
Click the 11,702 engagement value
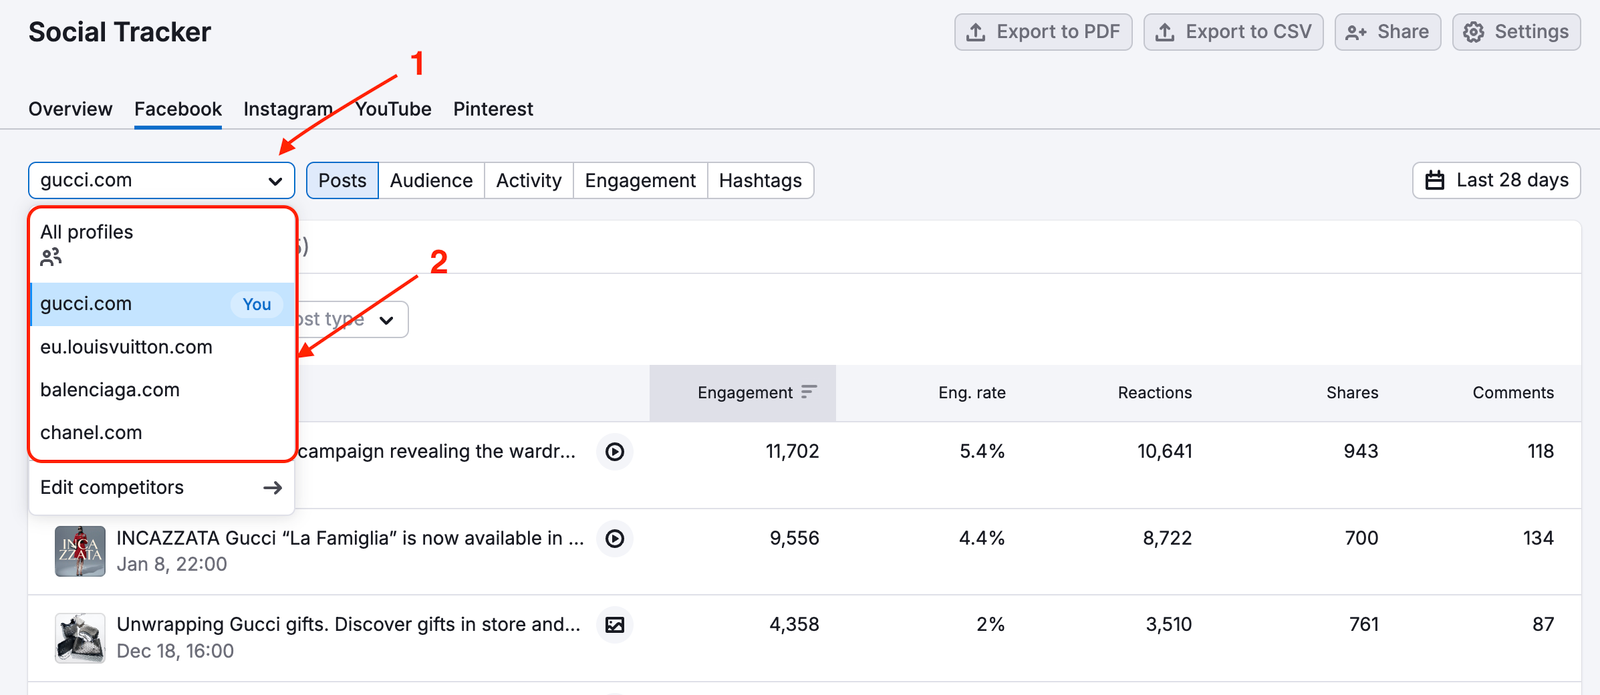[792, 451]
